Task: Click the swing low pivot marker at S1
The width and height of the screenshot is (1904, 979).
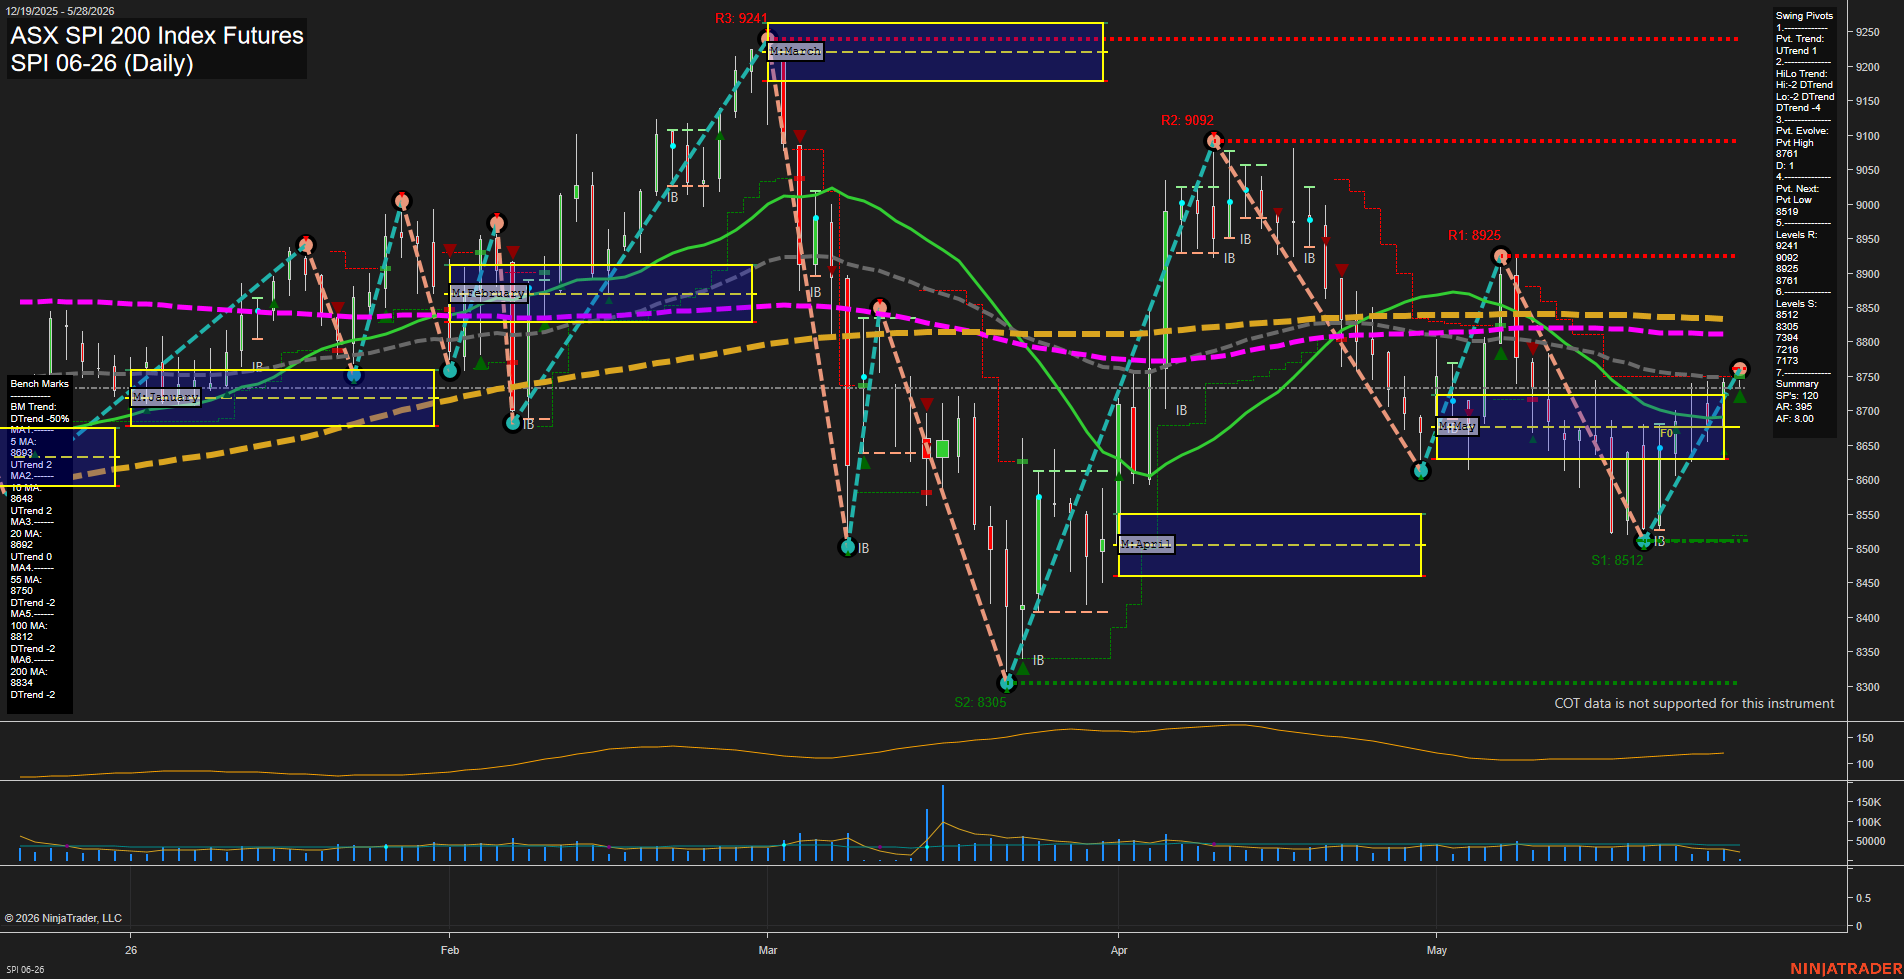Action: tap(1643, 541)
